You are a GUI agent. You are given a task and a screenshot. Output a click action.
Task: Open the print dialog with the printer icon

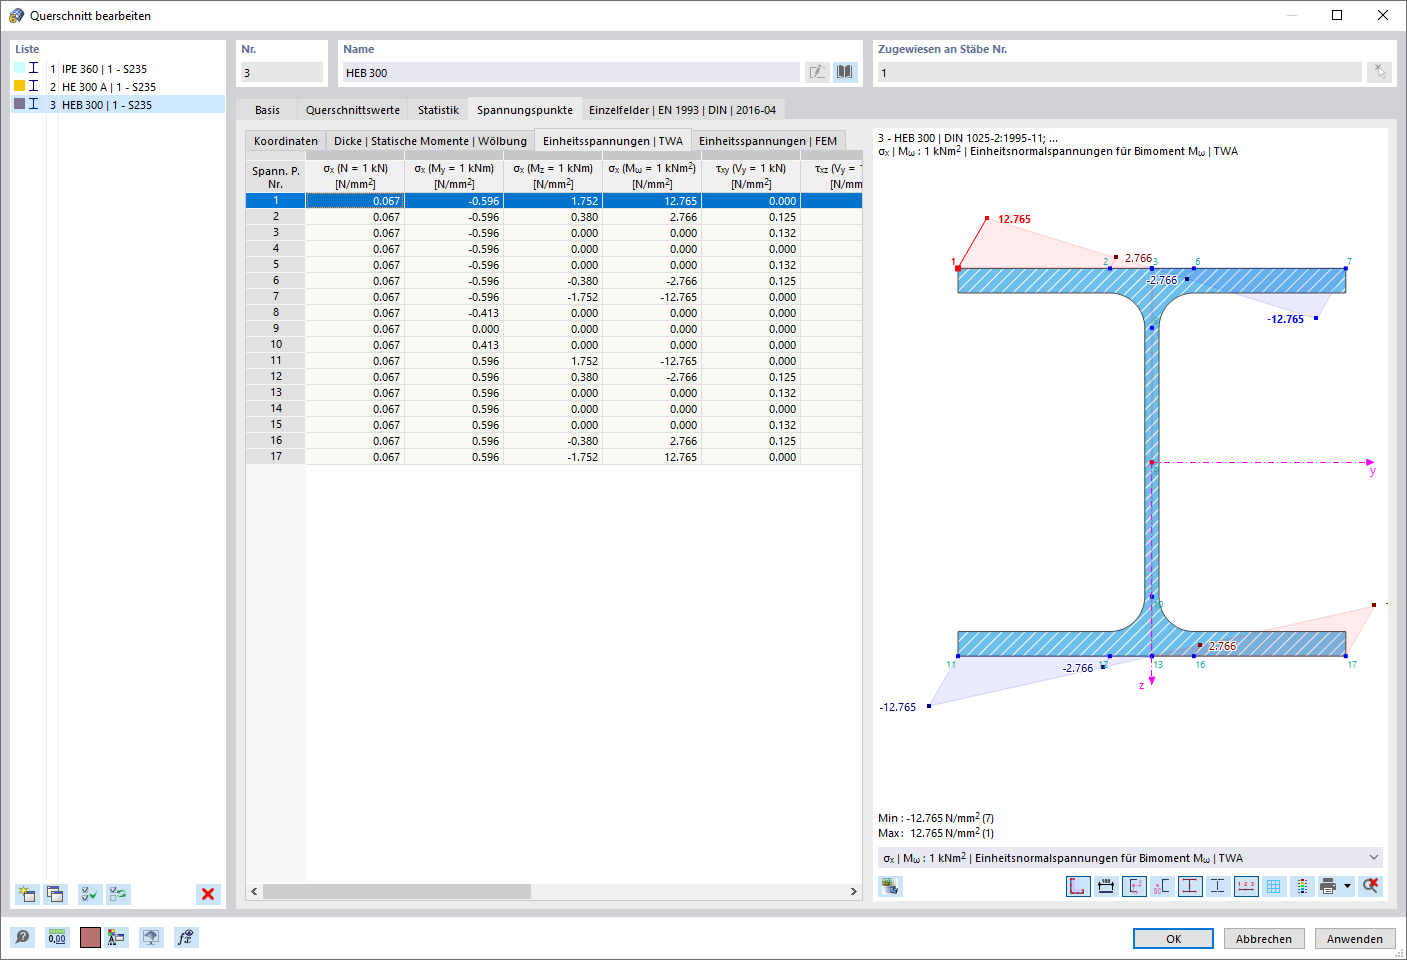(x=1329, y=886)
